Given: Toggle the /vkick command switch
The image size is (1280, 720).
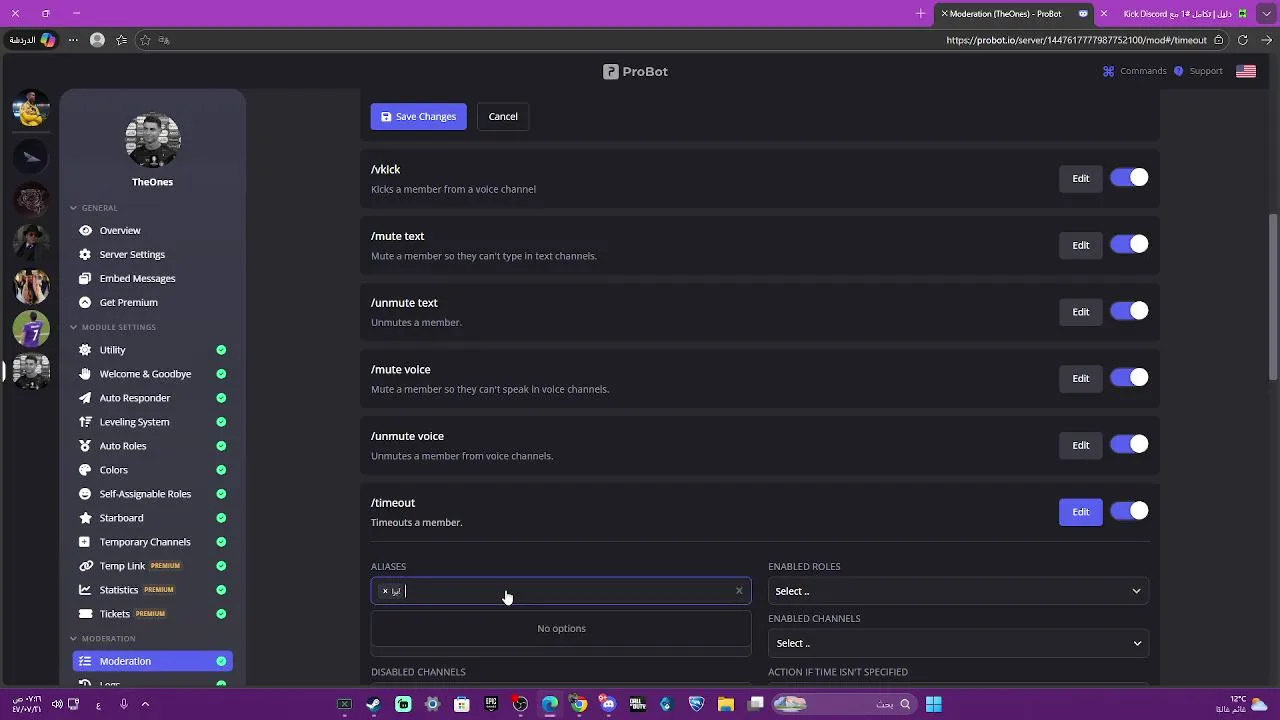Looking at the screenshot, I should 1129,178.
